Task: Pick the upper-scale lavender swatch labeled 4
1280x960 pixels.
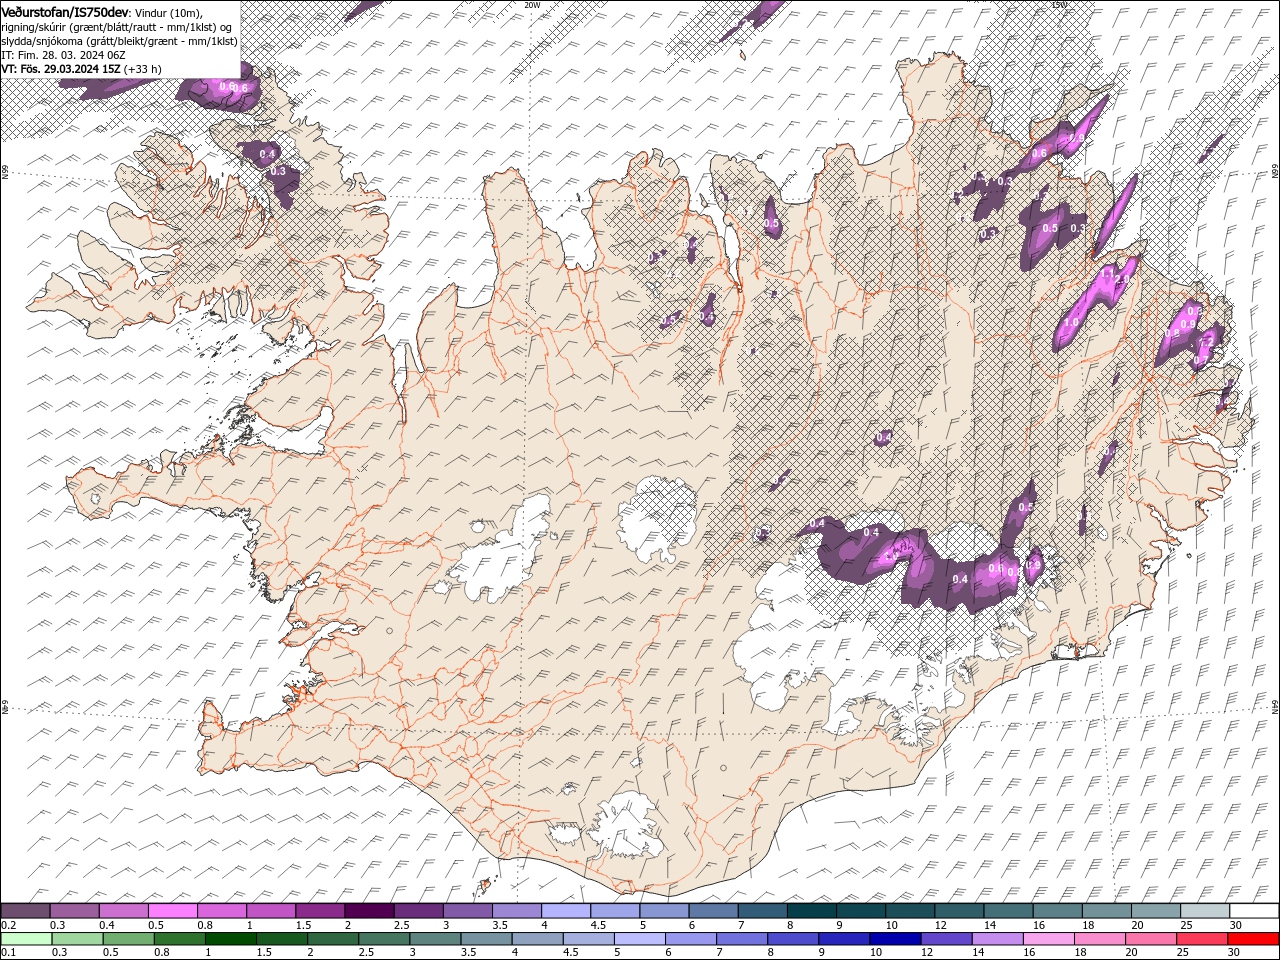Action: coord(565,911)
